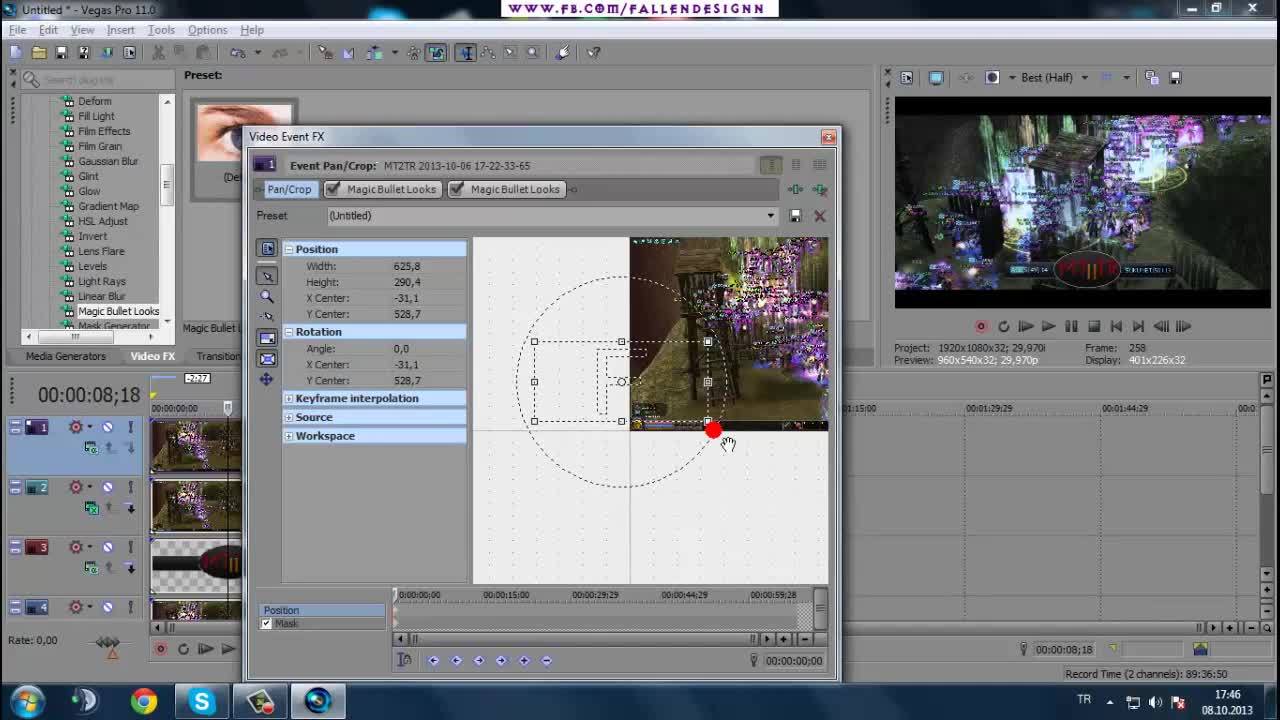Expand the Keyframe interpolation section
Image resolution: width=1280 pixels, height=720 pixels.
(289, 399)
